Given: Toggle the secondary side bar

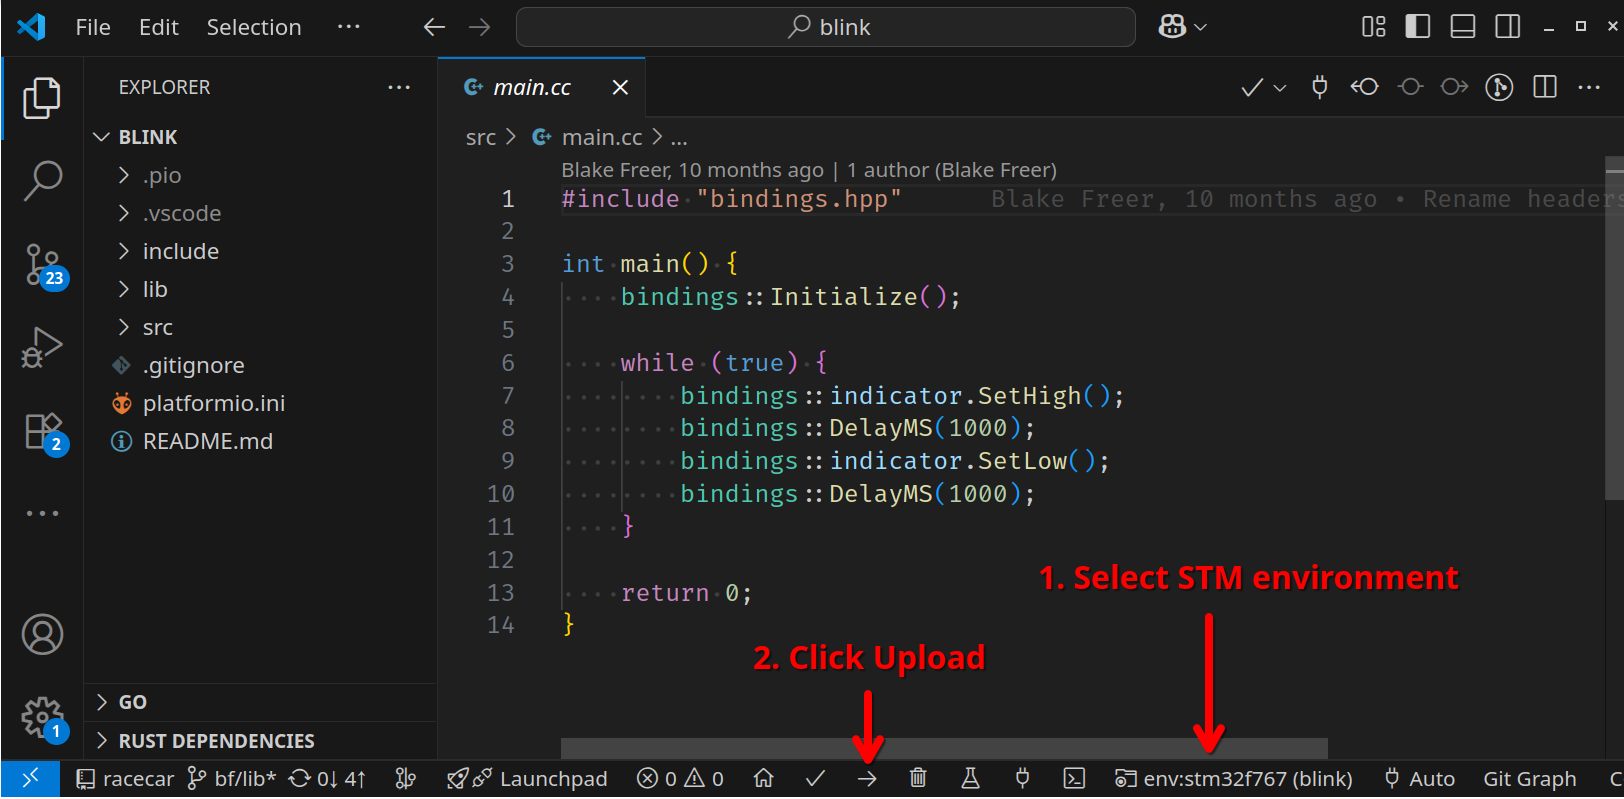Looking at the screenshot, I should point(1507,27).
